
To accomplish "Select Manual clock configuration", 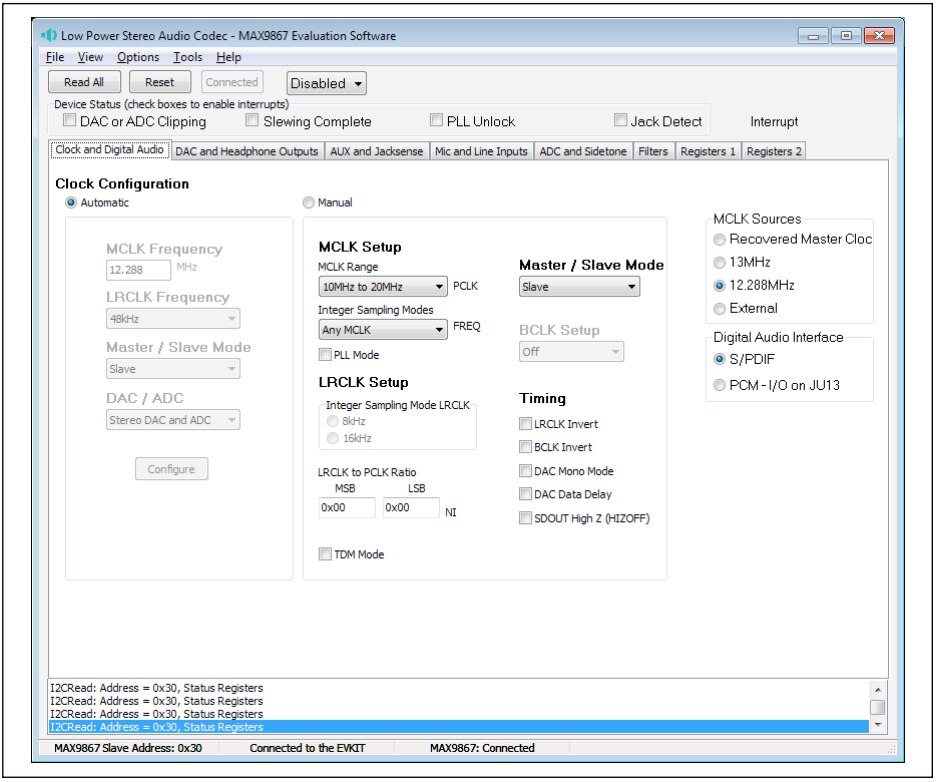I will (x=310, y=202).
